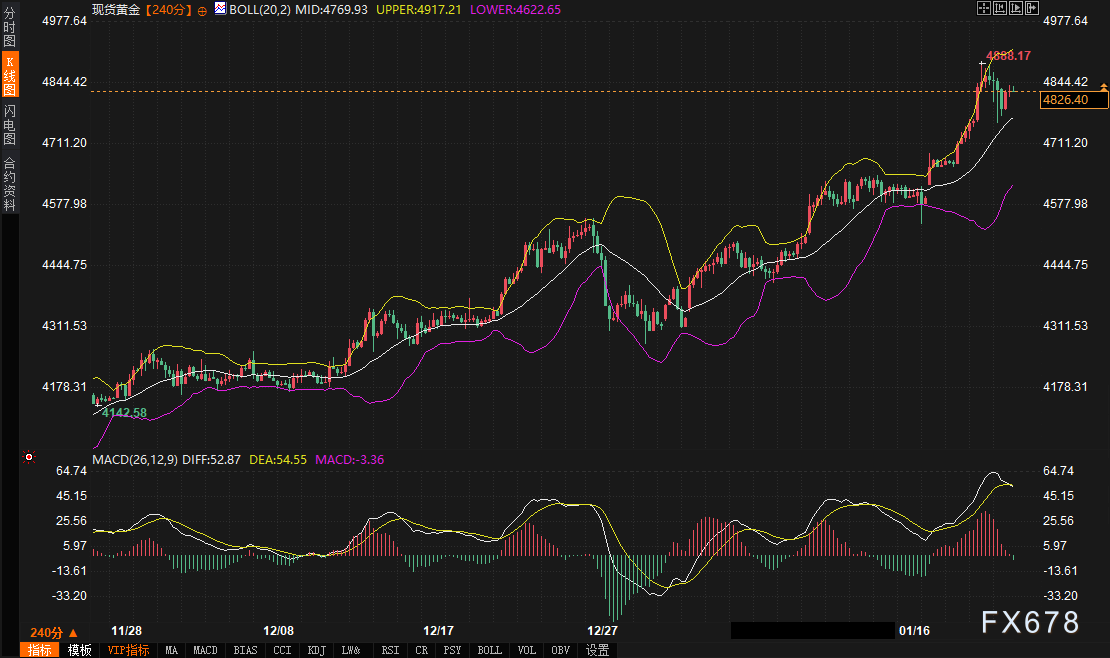Open the KDJ indicator

[316, 650]
